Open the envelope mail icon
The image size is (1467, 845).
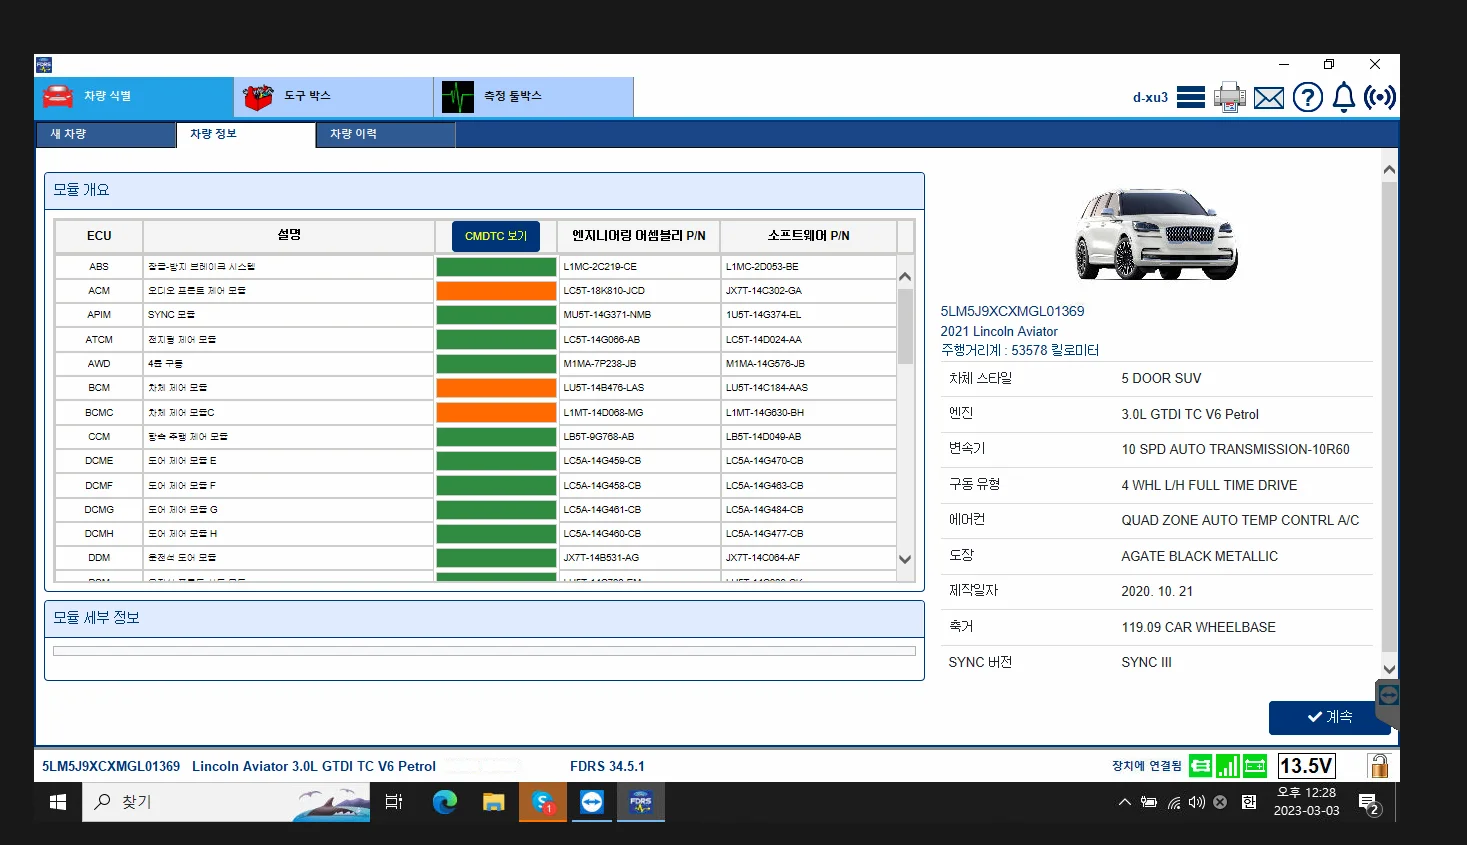(1269, 98)
